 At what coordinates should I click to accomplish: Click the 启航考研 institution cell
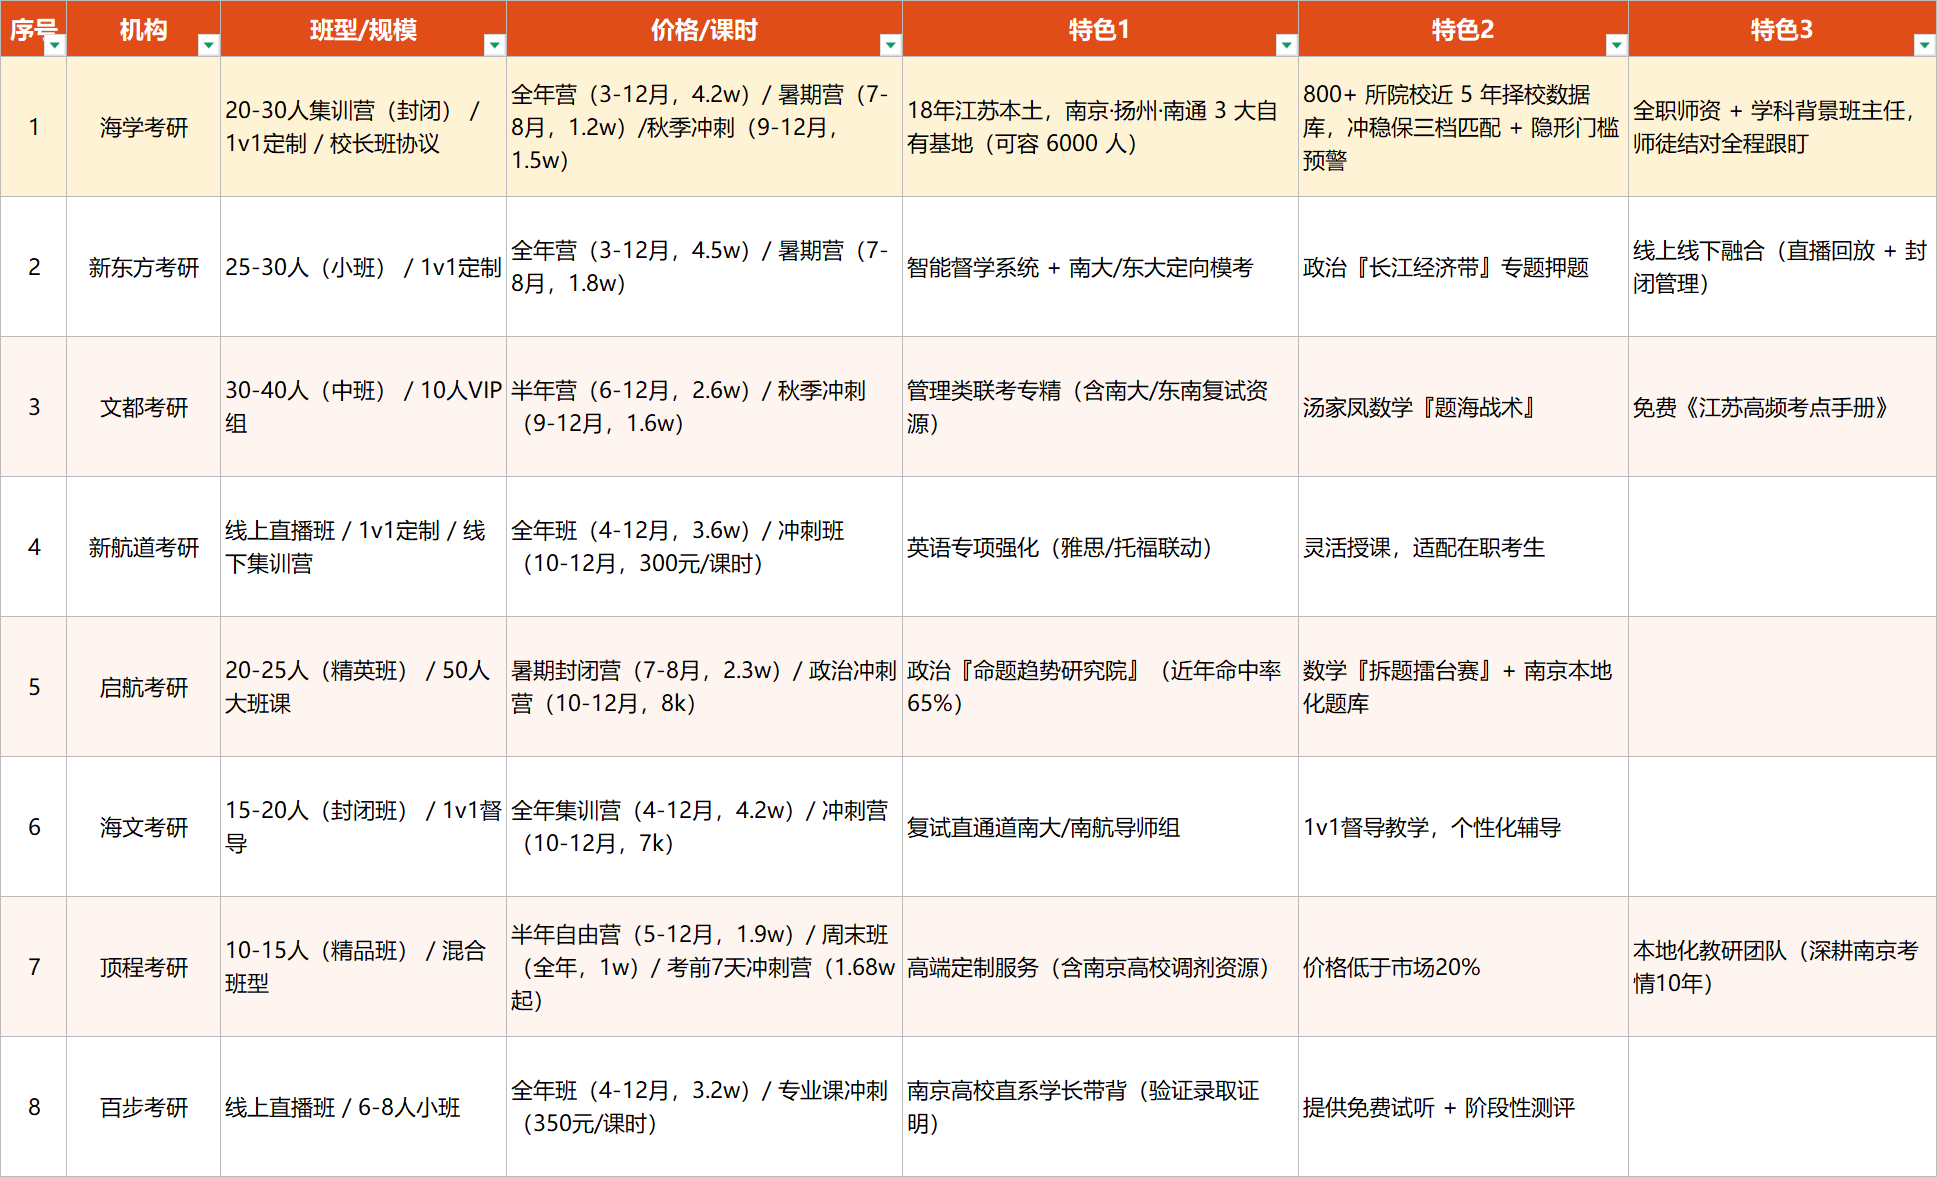point(144,687)
